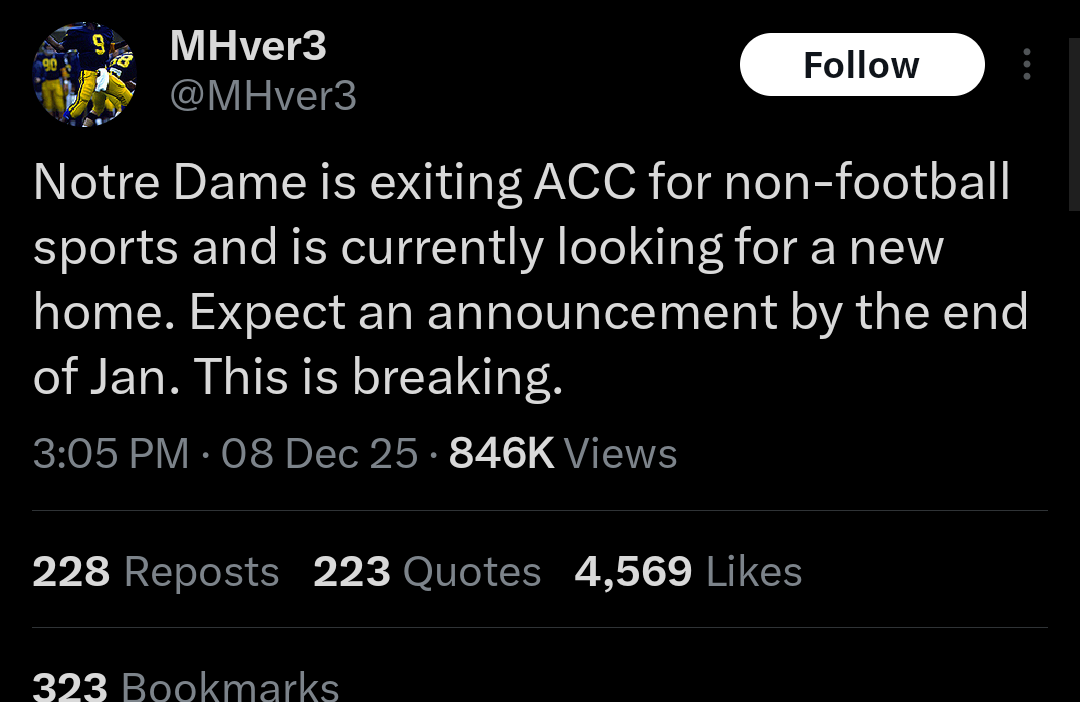Click the word "announcement" in the post

[602, 313]
